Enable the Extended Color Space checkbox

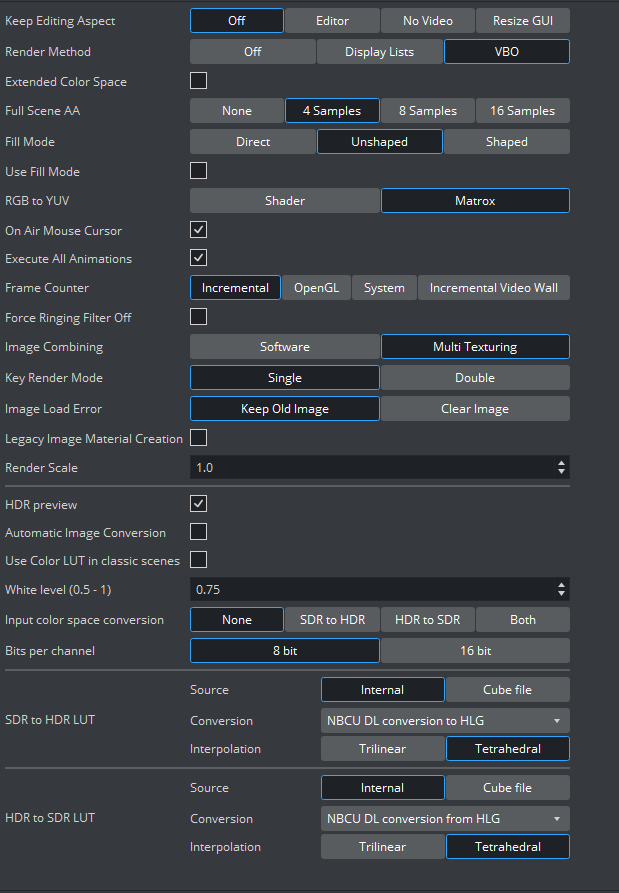[x=199, y=81]
